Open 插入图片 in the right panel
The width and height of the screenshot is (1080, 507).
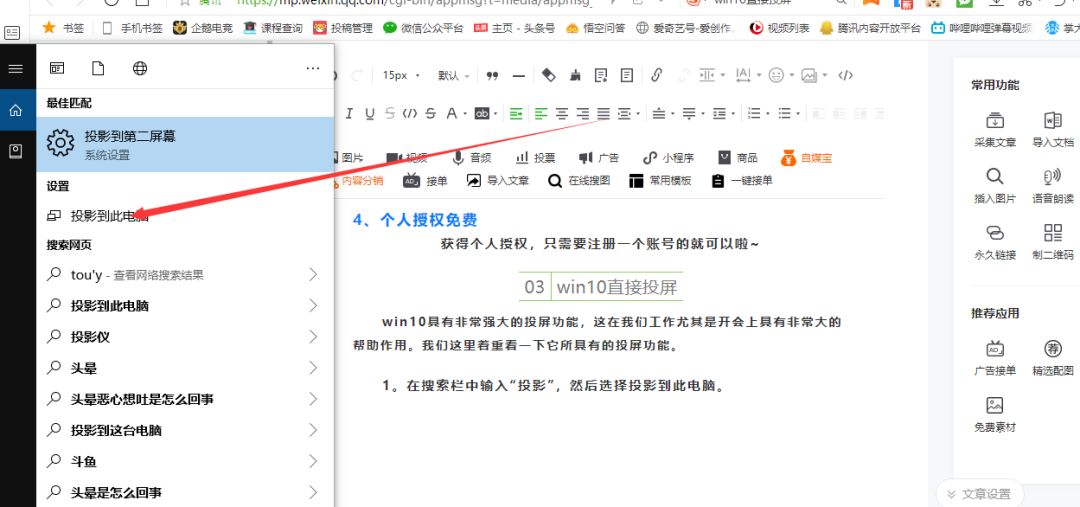995,185
